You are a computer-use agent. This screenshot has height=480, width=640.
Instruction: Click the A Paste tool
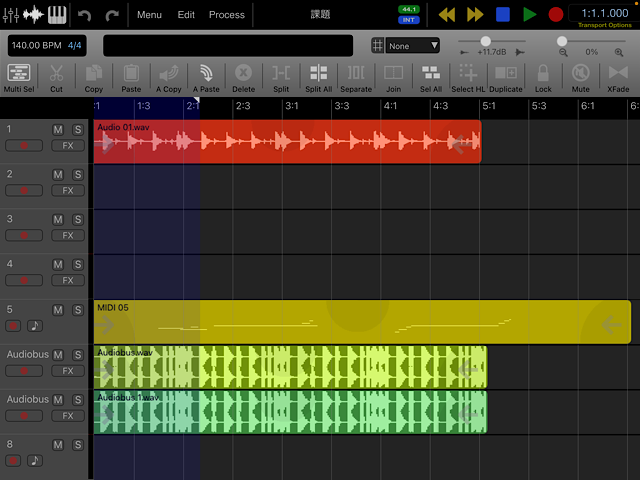tap(206, 78)
